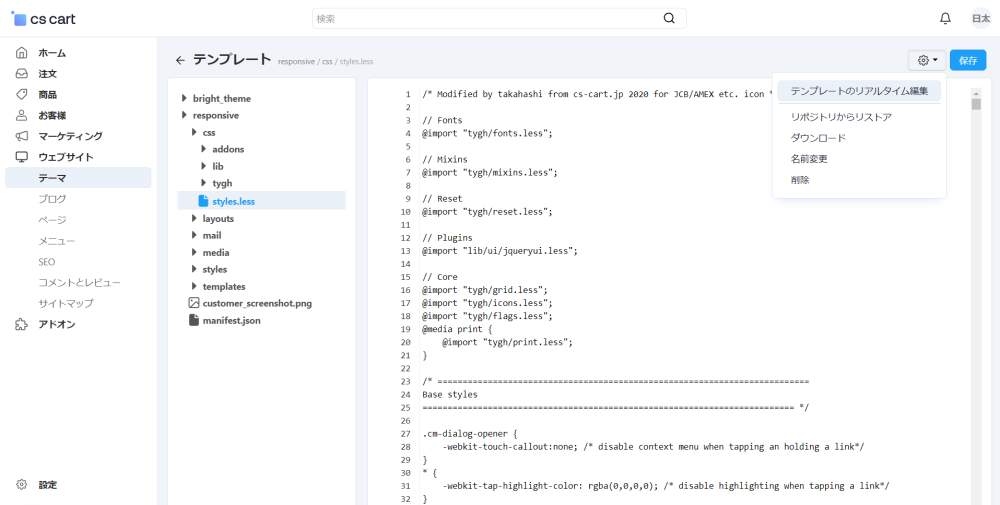Expand the media folder

(194, 252)
